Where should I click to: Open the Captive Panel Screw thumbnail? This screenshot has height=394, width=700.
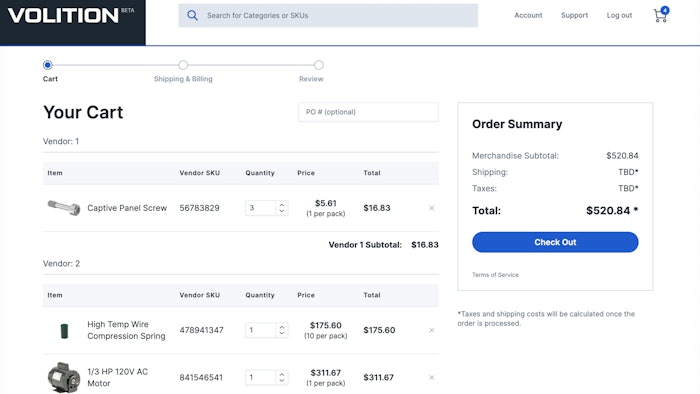click(64, 208)
